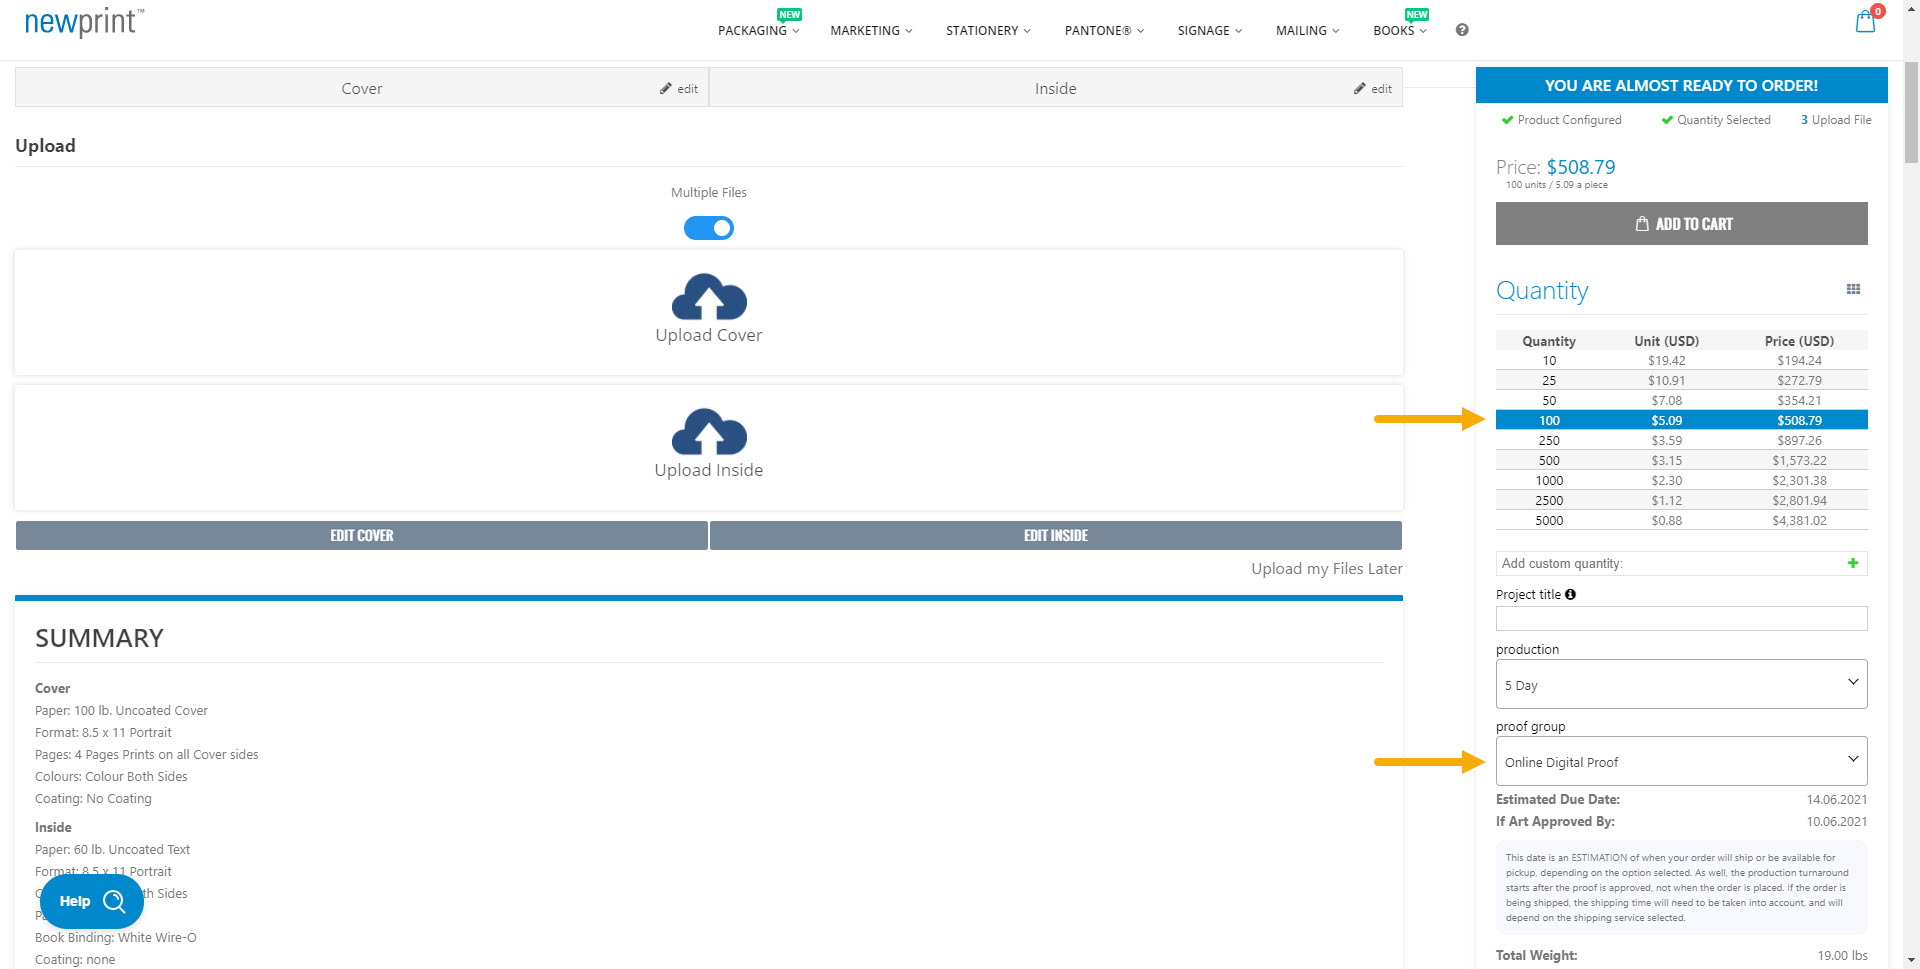Image resolution: width=1920 pixels, height=969 pixels.
Task: Click the $508.79 price value
Action: click(1580, 167)
